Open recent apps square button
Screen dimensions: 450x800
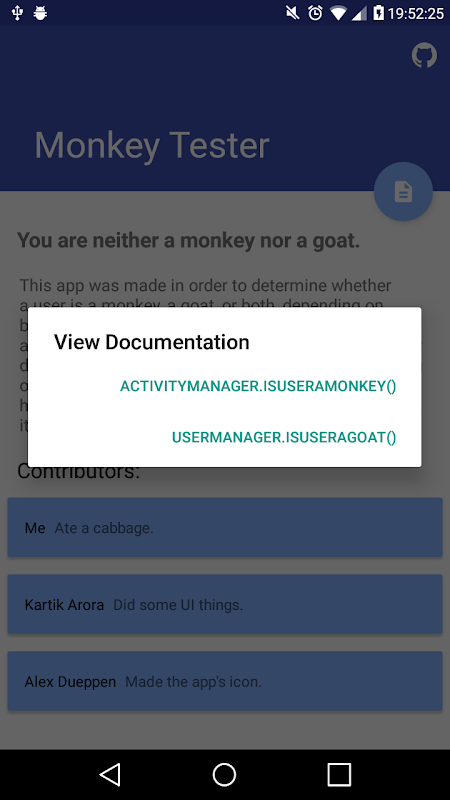[x=339, y=774]
